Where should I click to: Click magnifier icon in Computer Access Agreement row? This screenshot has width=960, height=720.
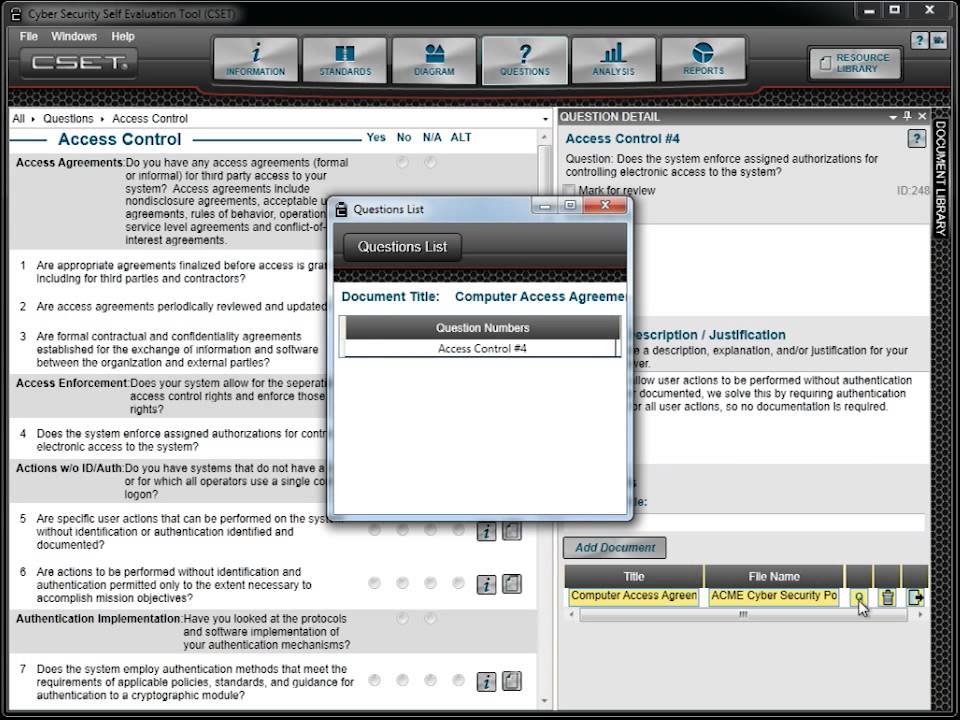859,597
